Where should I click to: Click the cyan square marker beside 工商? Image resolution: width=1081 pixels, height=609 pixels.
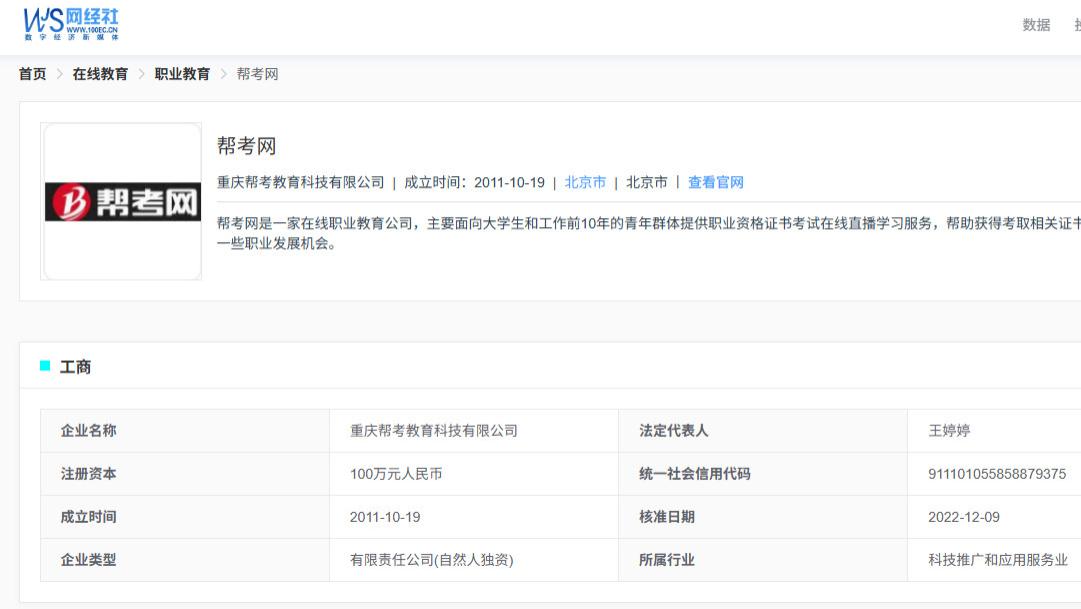pyautogui.click(x=43, y=367)
